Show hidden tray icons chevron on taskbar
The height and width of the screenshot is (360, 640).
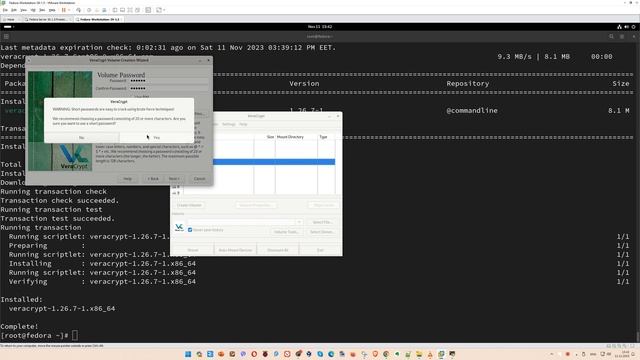pos(552,354)
